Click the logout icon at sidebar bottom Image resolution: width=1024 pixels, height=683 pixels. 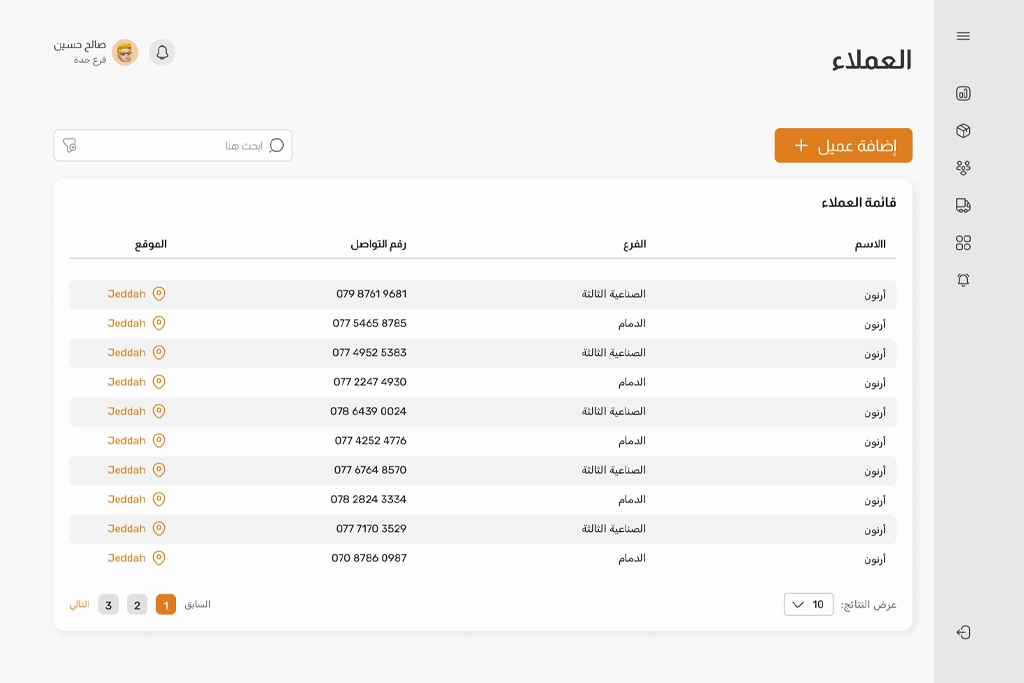[963, 632]
